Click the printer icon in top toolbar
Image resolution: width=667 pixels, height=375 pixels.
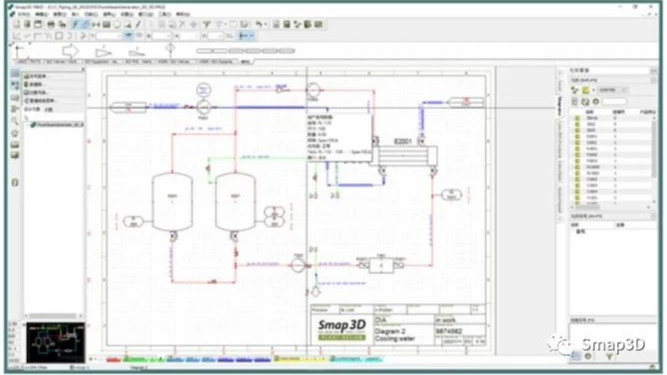tap(51, 24)
